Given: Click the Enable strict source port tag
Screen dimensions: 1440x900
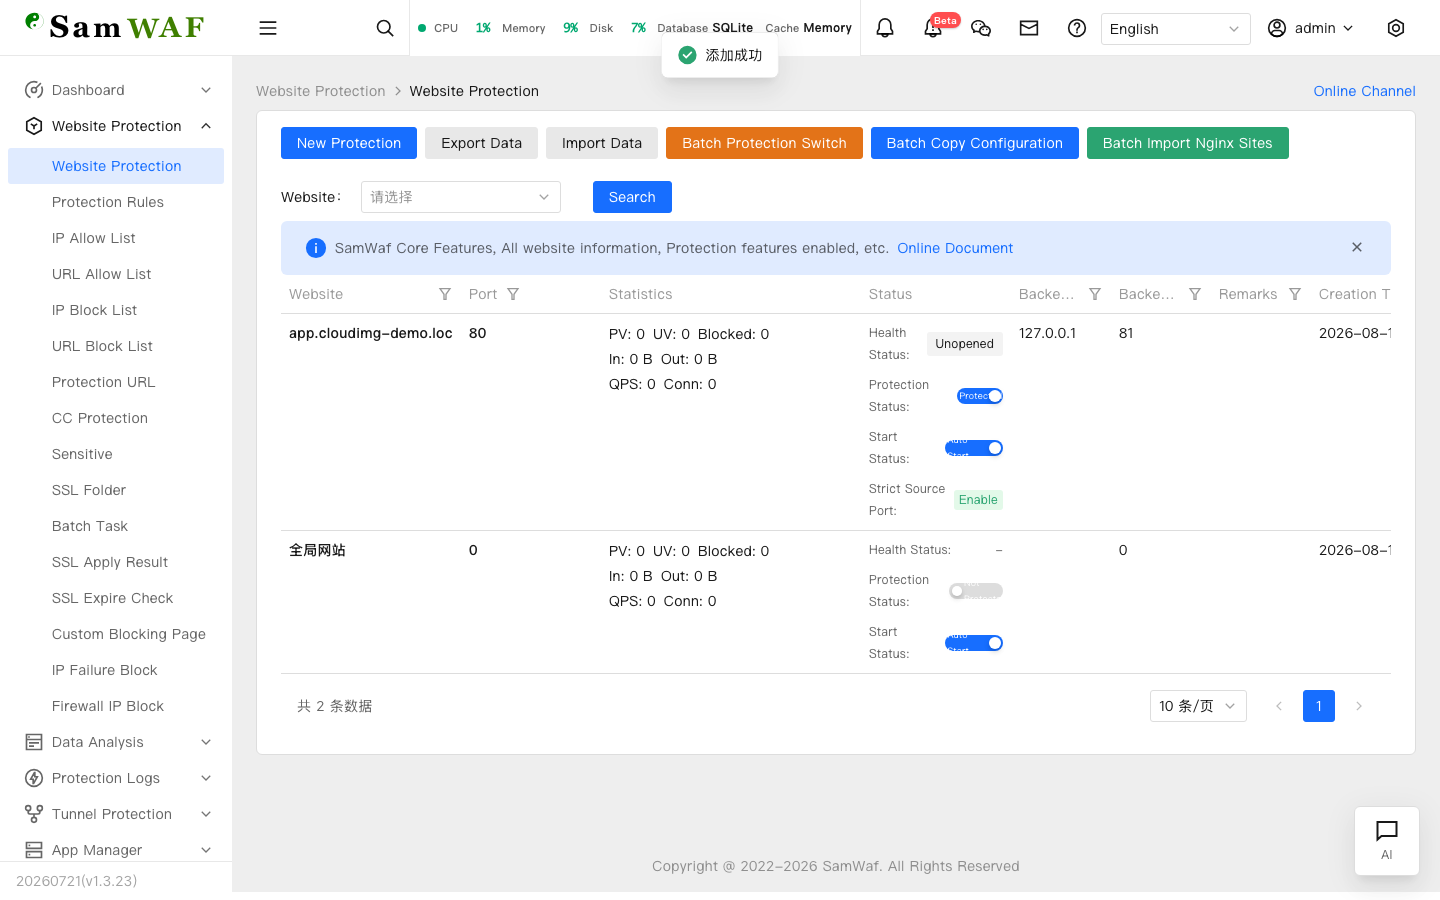Looking at the screenshot, I should pos(978,500).
